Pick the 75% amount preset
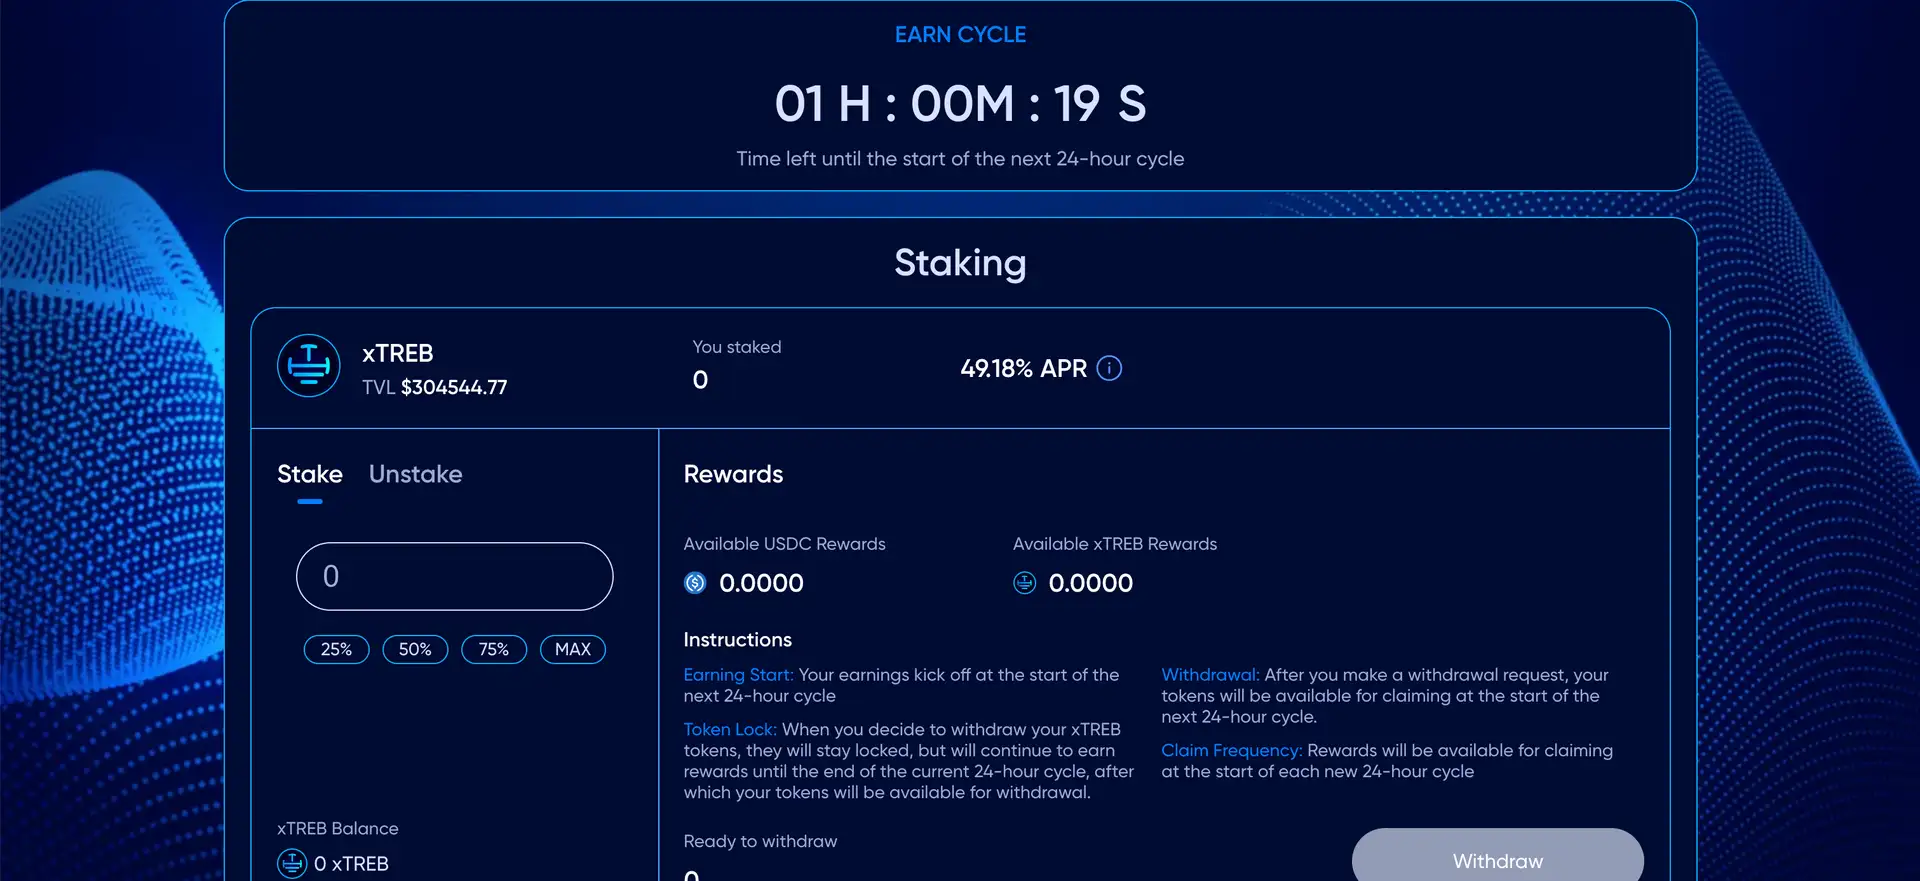1920x881 pixels. pos(494,649)
